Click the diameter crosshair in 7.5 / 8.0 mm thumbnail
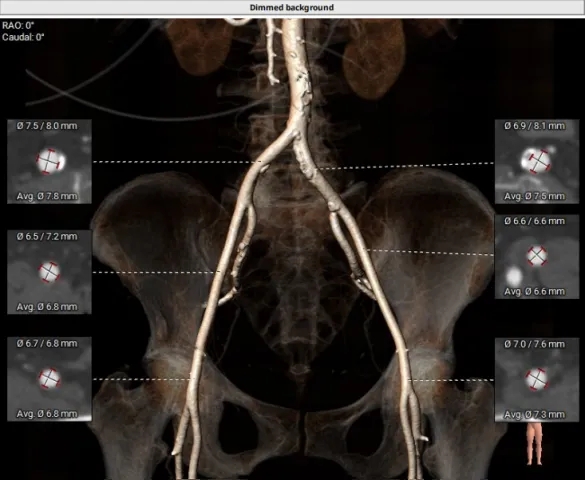This screenshot has width=585, height=480. click(49, 161)
